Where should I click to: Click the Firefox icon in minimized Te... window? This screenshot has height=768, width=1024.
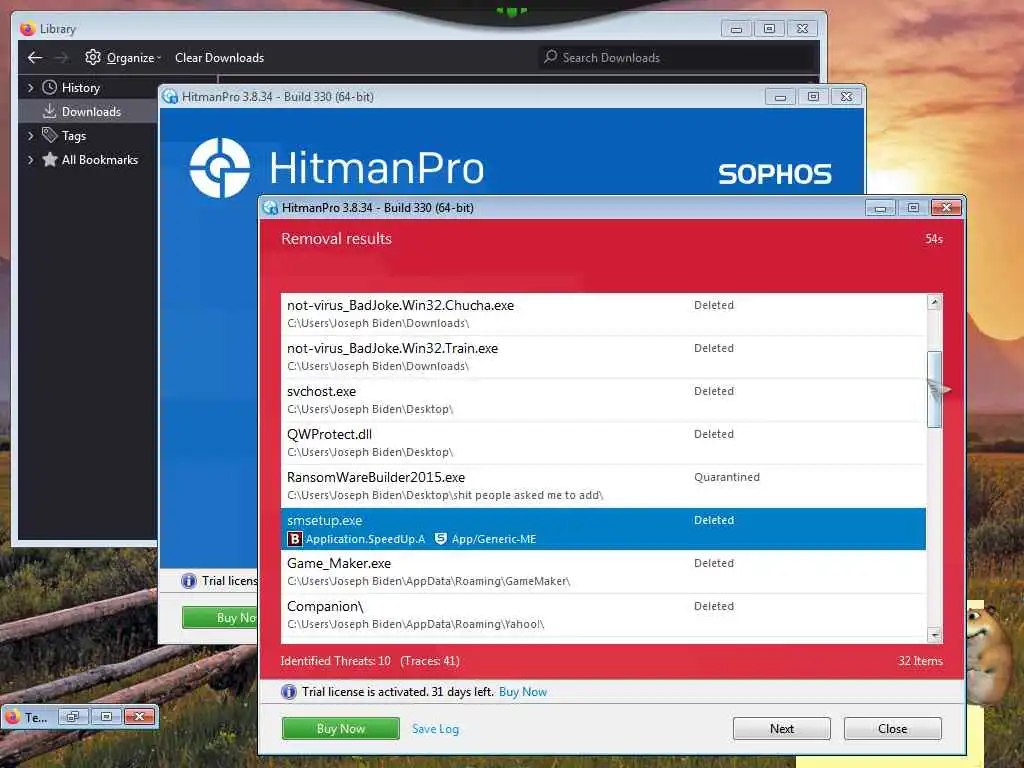click(x=12, y=717)
